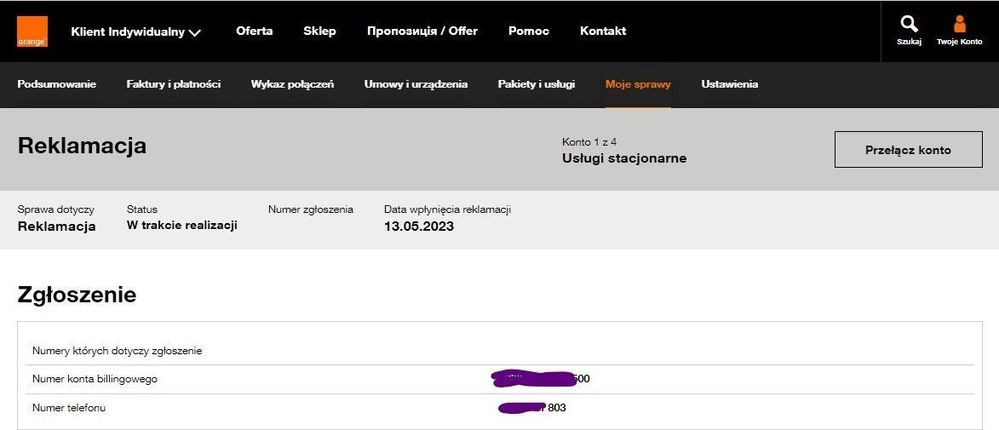Go to the Sklep menu
Image resolution: width=999 pixels, height=430 pixels.
click(320, 31)
